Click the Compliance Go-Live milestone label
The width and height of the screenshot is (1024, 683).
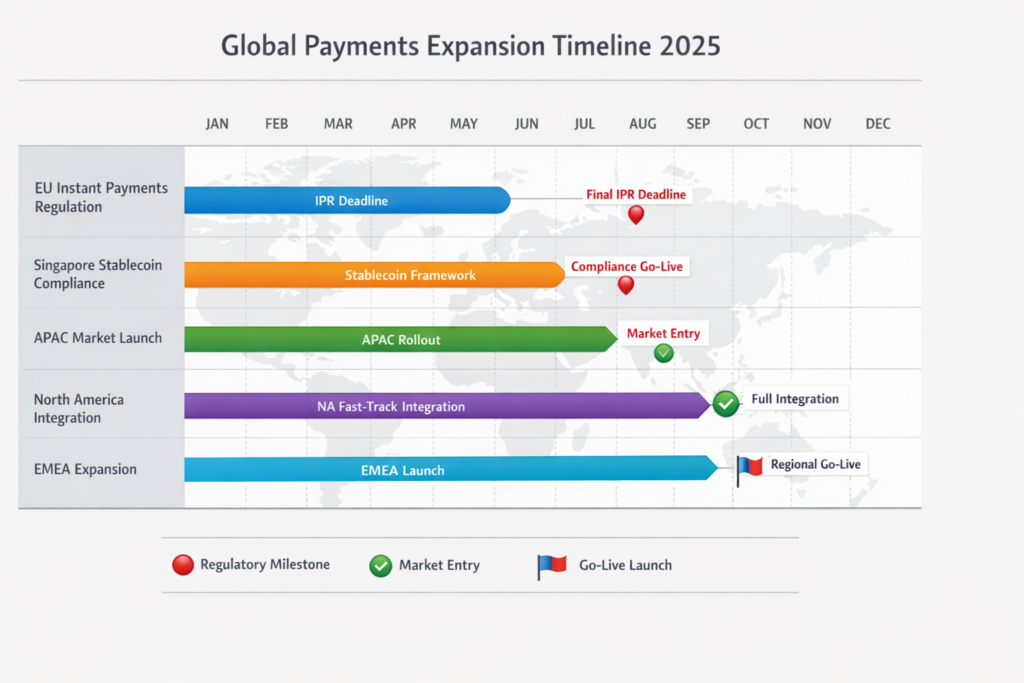point(628,267)
